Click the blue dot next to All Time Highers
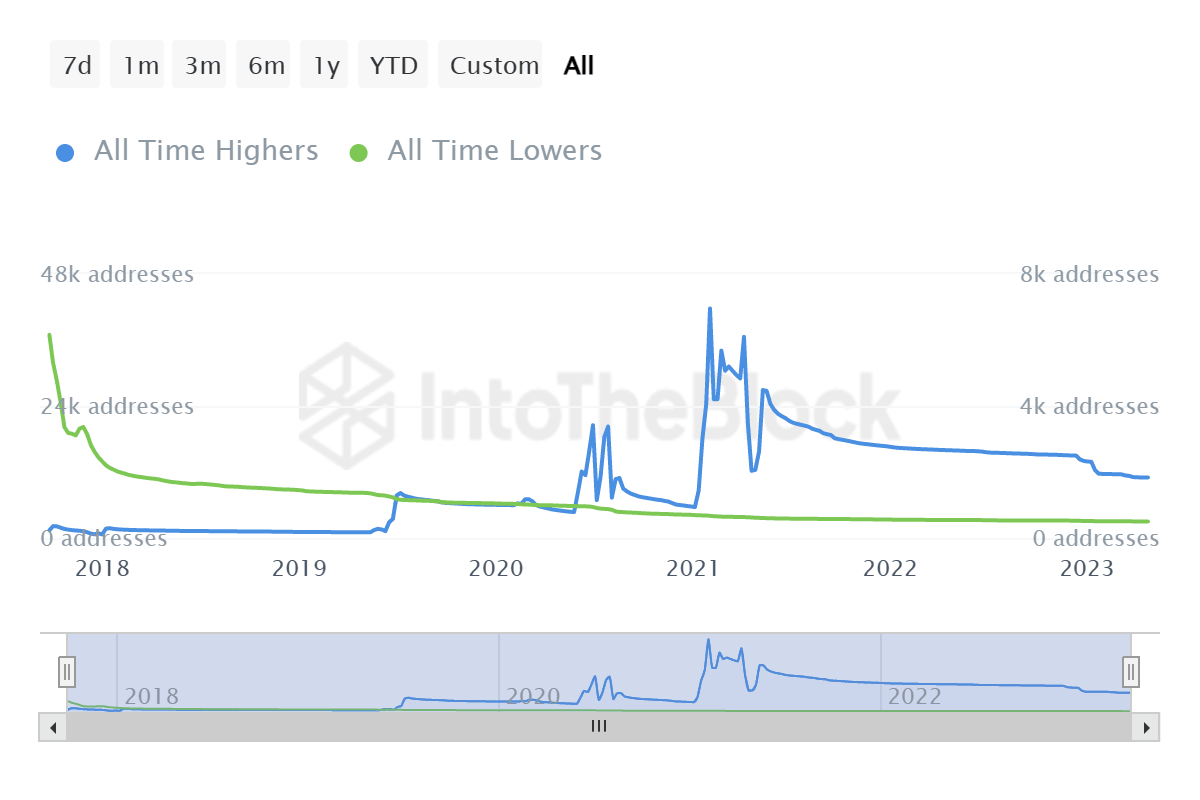 point(65,150)
